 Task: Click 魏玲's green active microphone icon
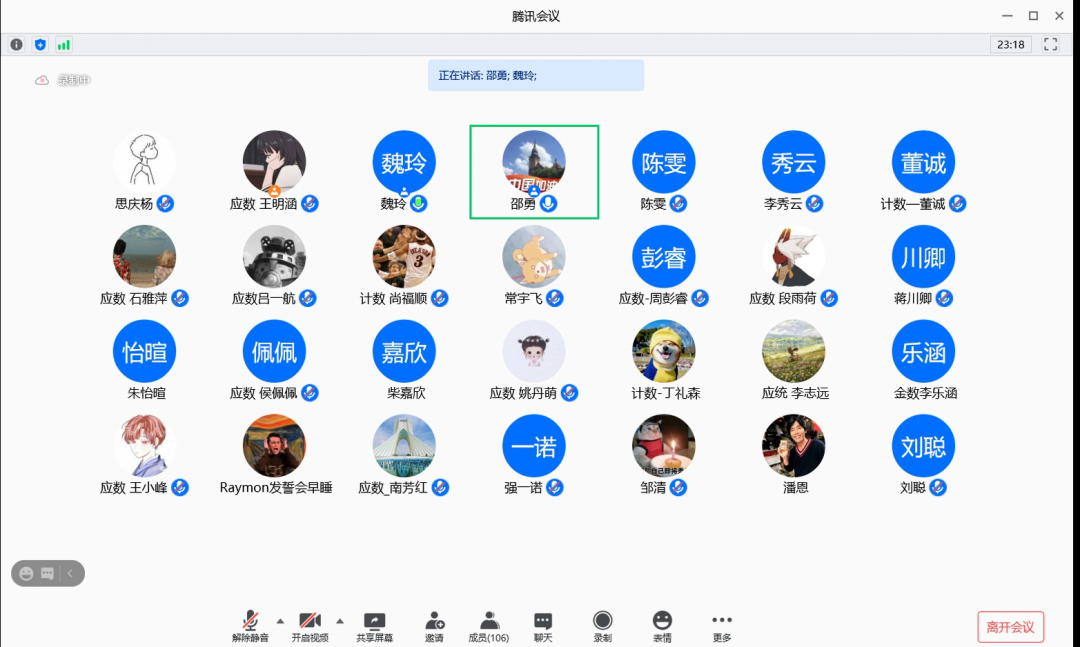point(418,204)
